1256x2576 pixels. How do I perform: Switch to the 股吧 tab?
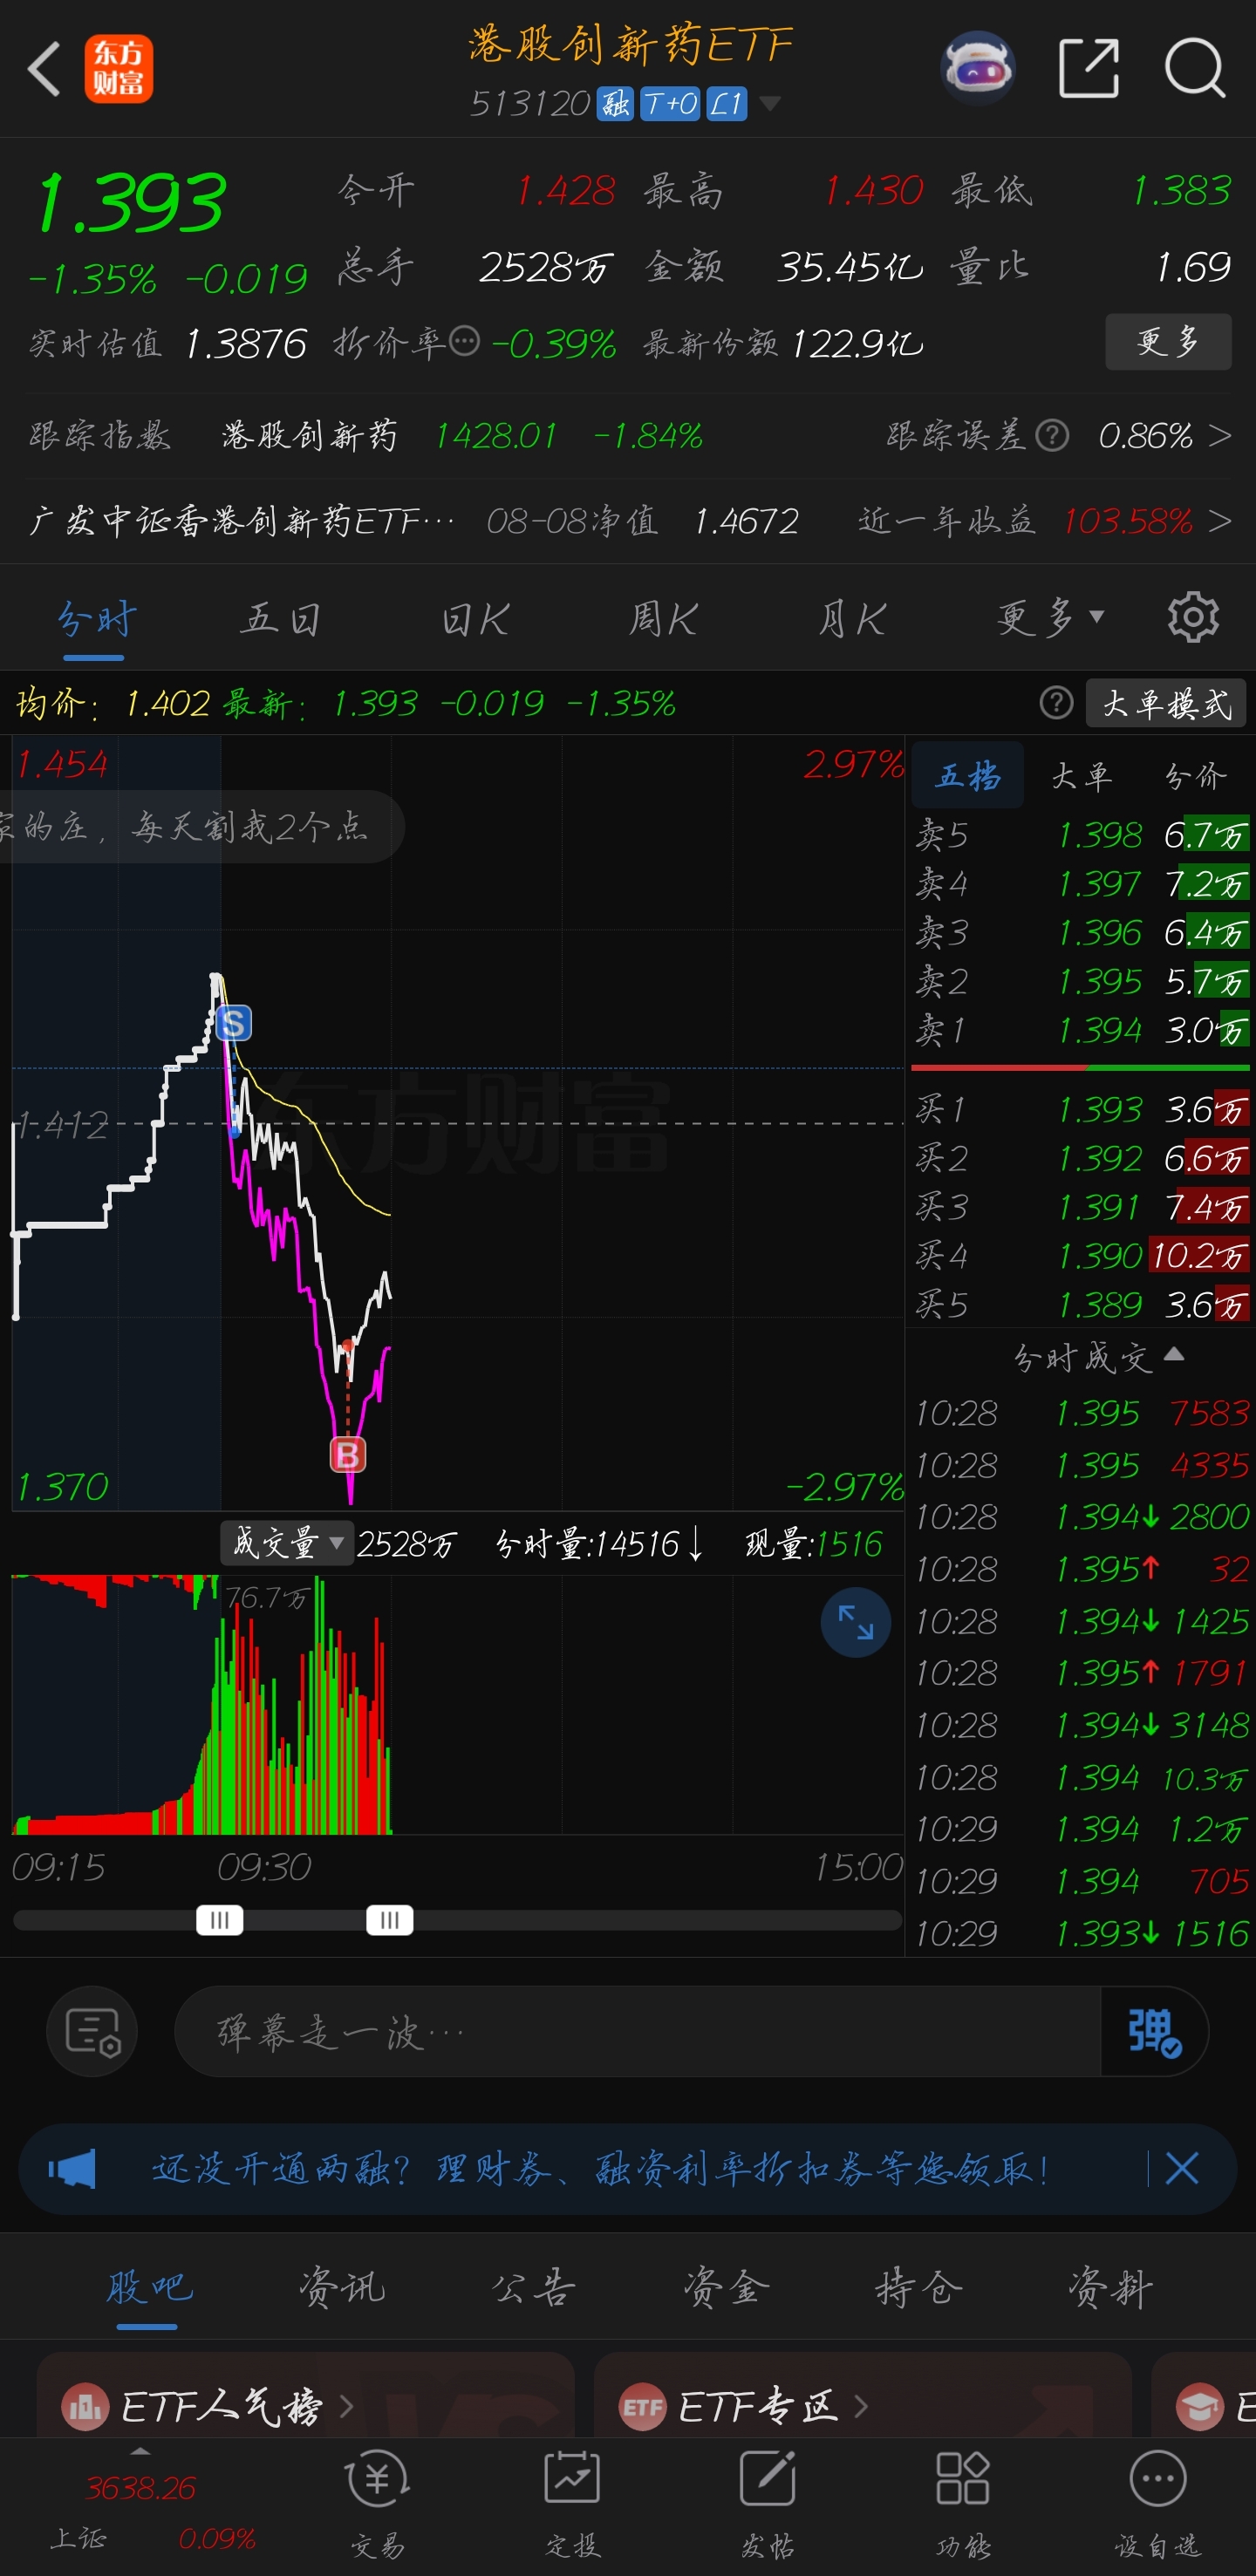point(148,2287)
